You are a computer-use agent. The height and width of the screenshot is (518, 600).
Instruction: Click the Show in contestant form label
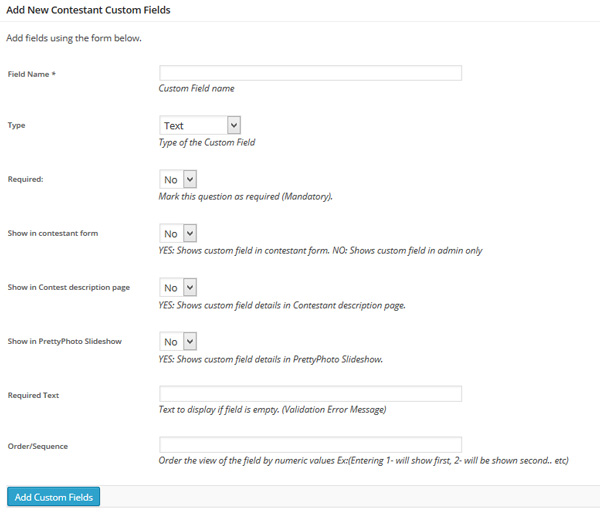pos(53,233)
